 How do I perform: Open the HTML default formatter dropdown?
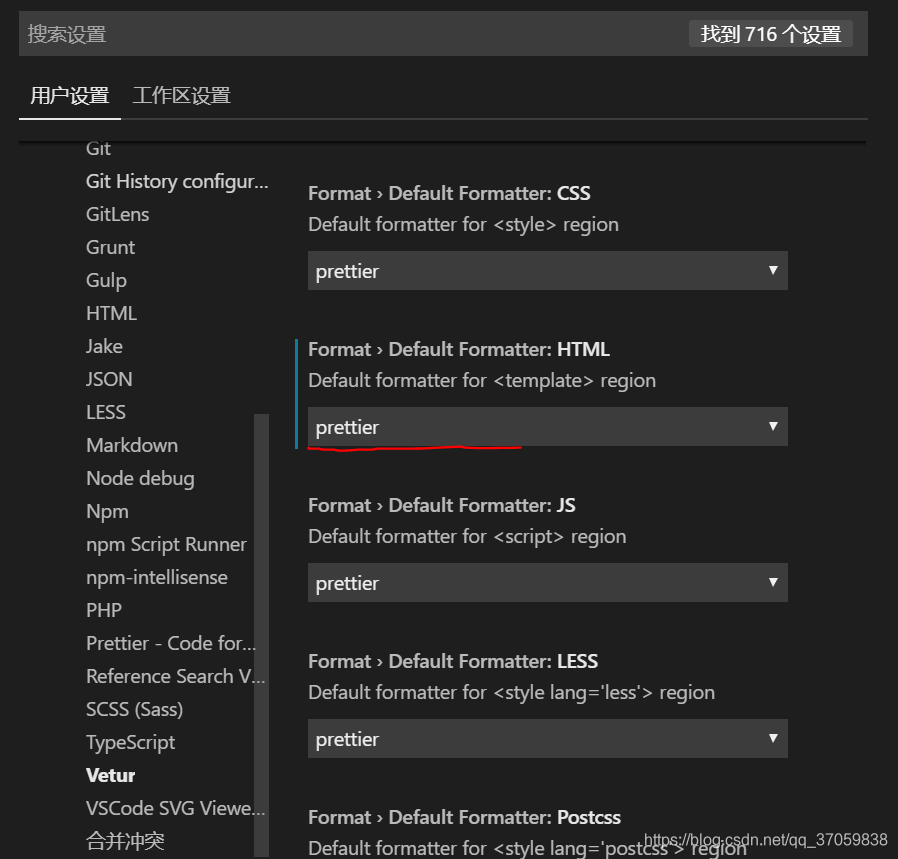548,427
